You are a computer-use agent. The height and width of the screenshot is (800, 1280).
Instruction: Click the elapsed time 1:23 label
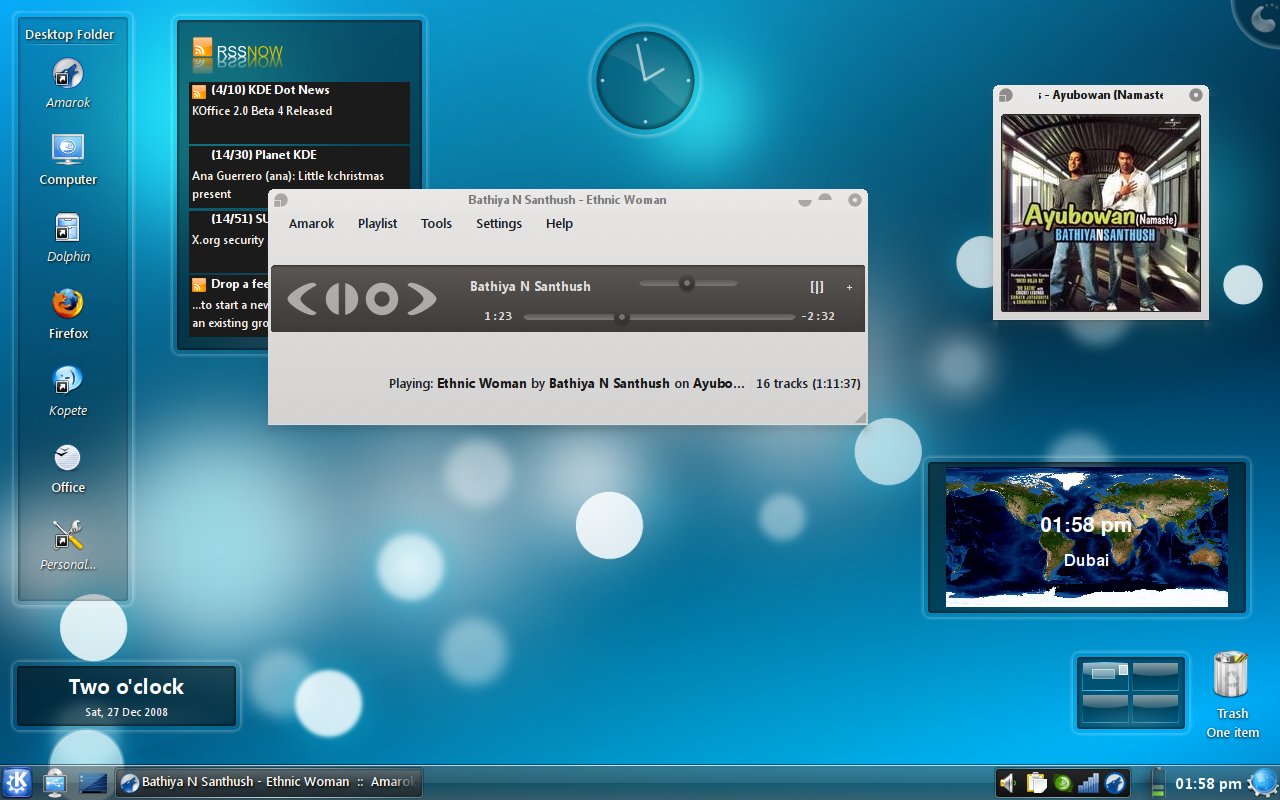point(498,316)
